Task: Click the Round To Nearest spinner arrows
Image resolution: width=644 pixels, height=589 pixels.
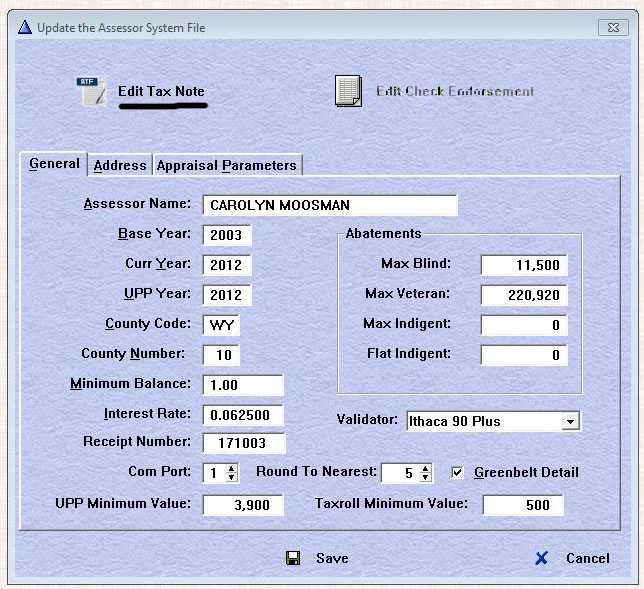Action: point(426,473)
